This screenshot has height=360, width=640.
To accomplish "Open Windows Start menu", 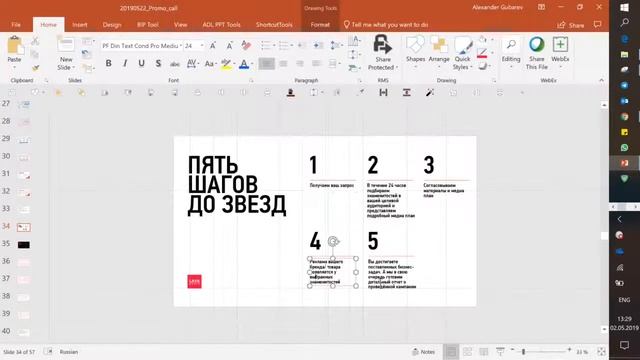I will point(624,7).
